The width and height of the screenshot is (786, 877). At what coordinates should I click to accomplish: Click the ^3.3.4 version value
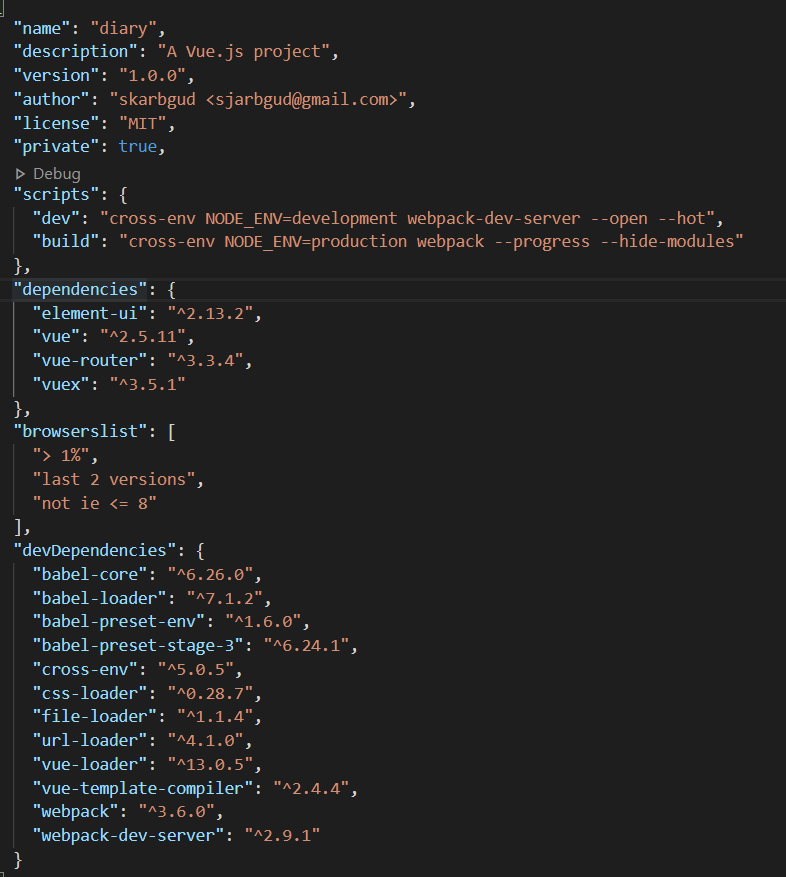[205, 360]
